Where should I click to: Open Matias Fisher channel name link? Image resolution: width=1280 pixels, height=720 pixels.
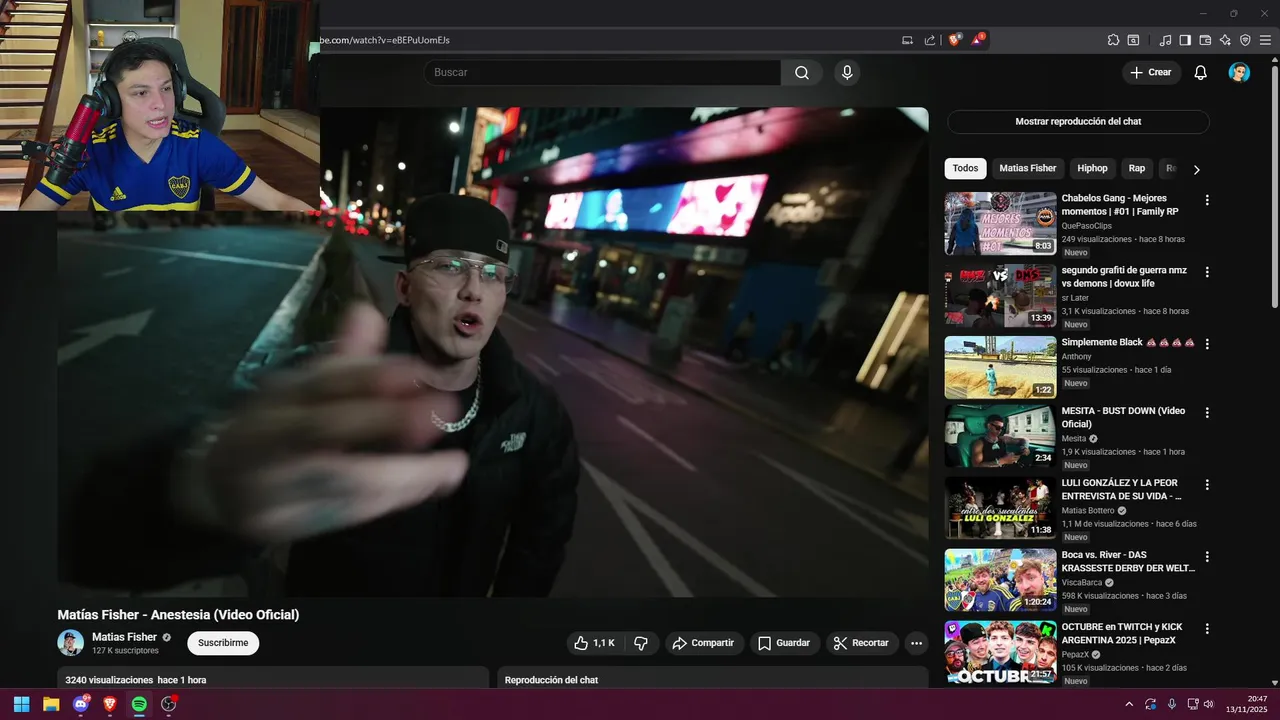click(124, 637)
